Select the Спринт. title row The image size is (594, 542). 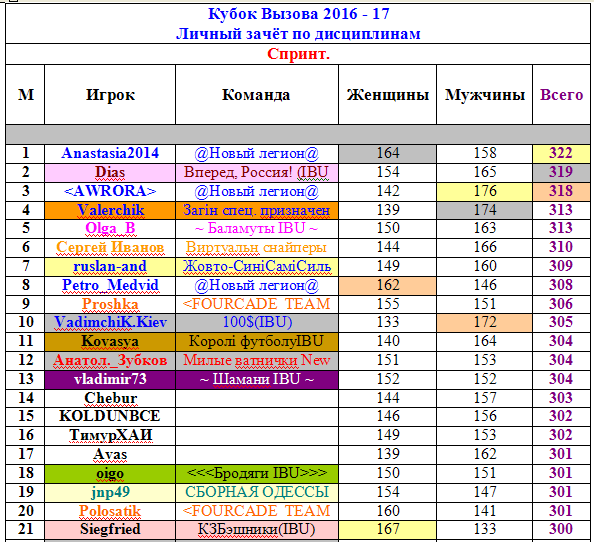click(298, 54)
